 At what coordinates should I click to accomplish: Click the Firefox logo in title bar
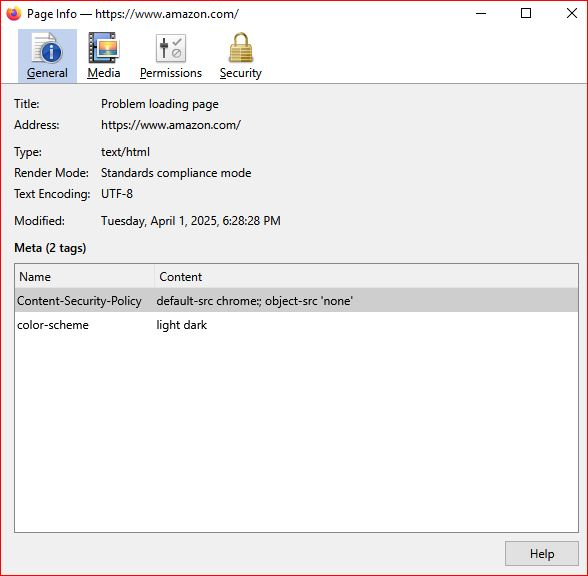(x=14, y=14)
